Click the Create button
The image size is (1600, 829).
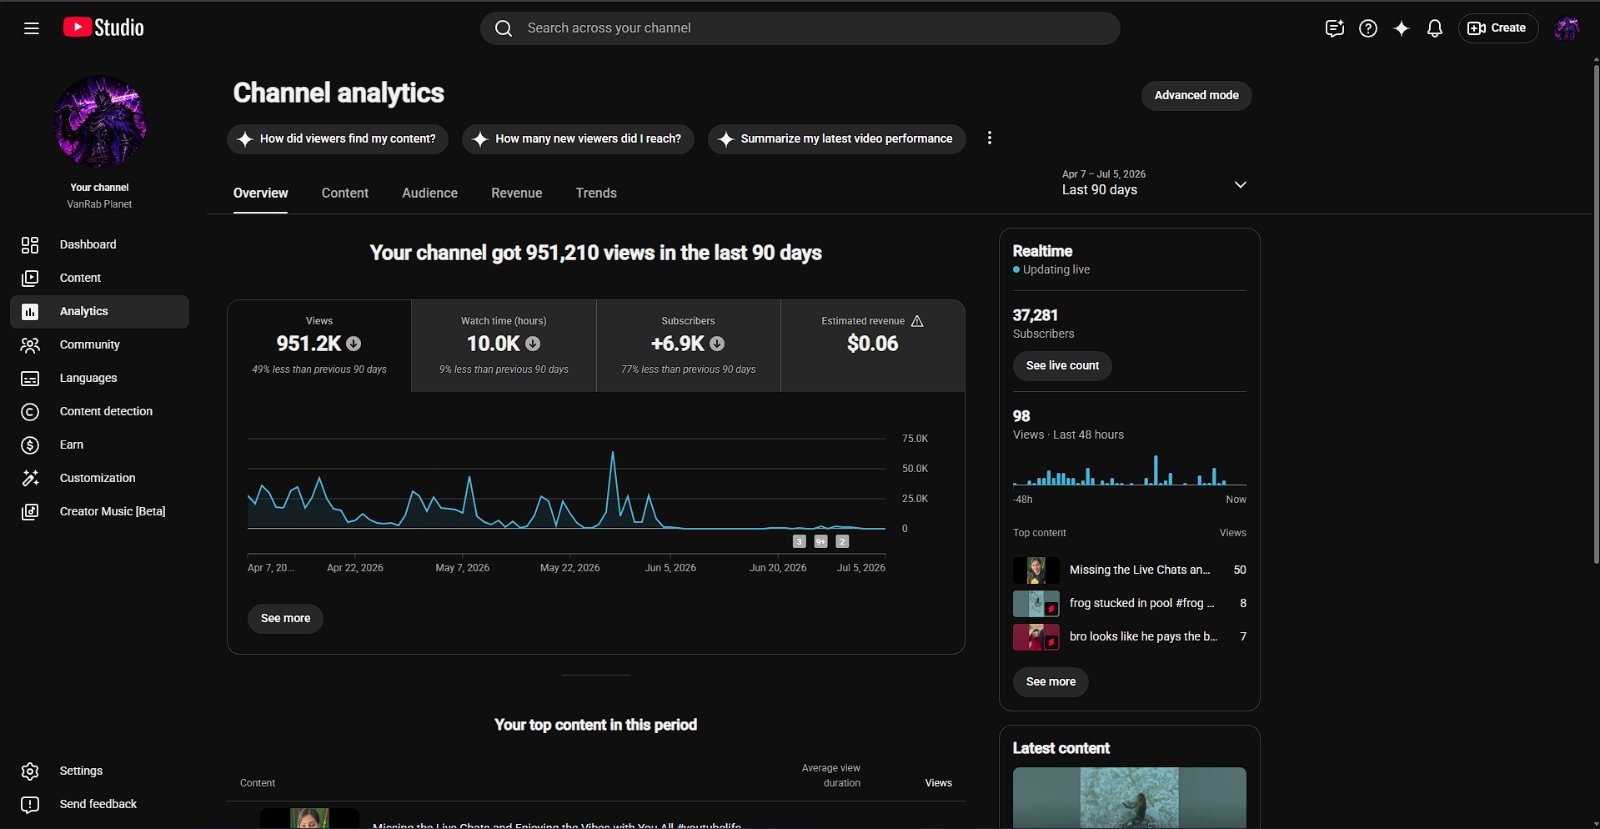(x=1497, y=28)
